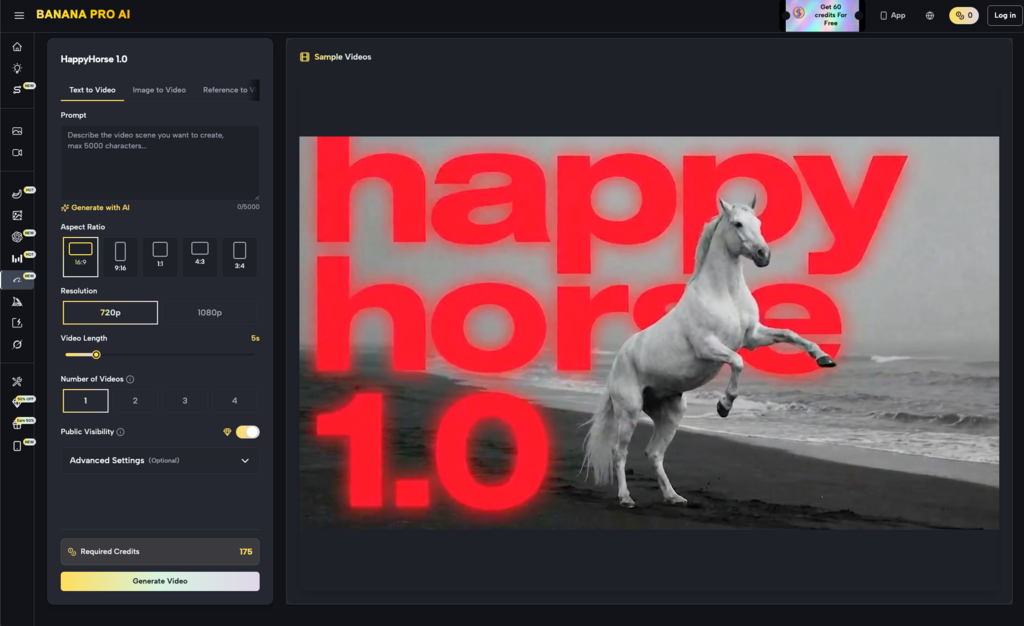This screenshot has width=1024, height=626.
Task: Open the image tool in sidebar
Action: (x=17, y=131)
